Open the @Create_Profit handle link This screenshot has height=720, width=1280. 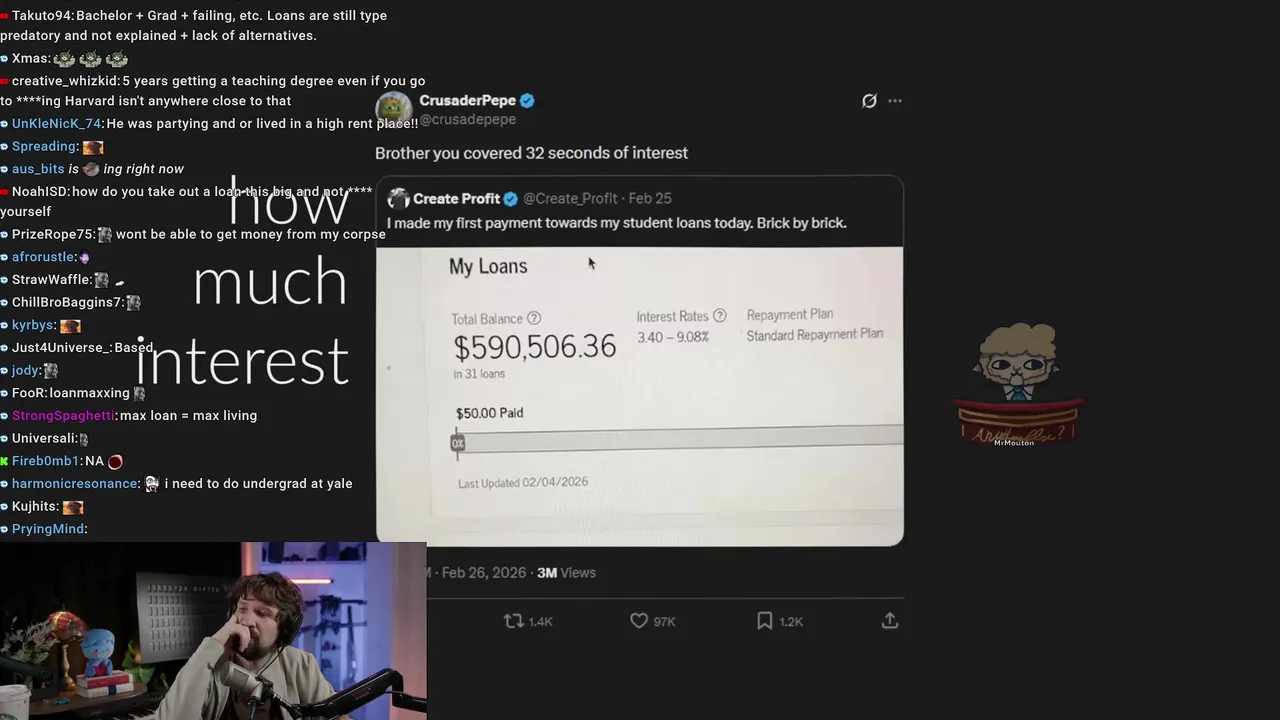571,198
